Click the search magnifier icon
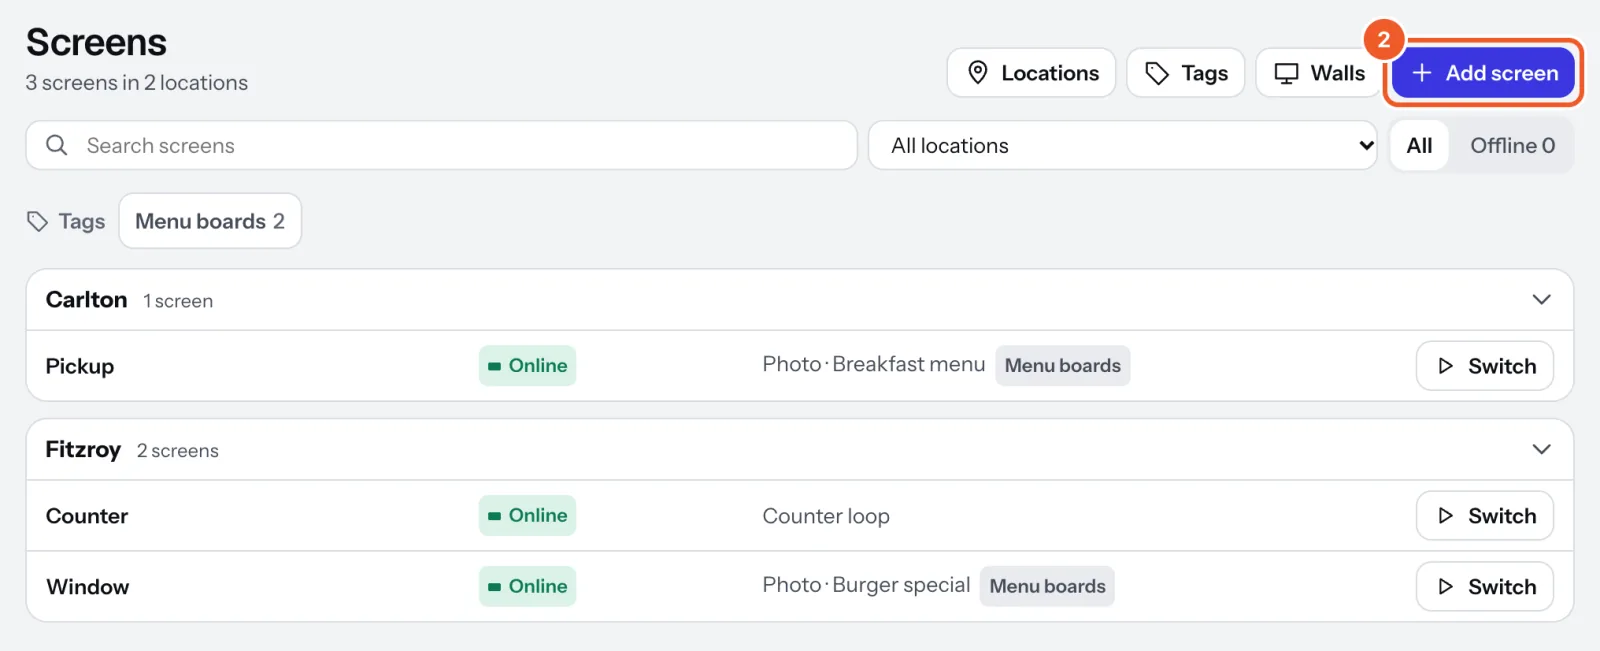Screen dimensions: 1600x651 pos(57,145)
